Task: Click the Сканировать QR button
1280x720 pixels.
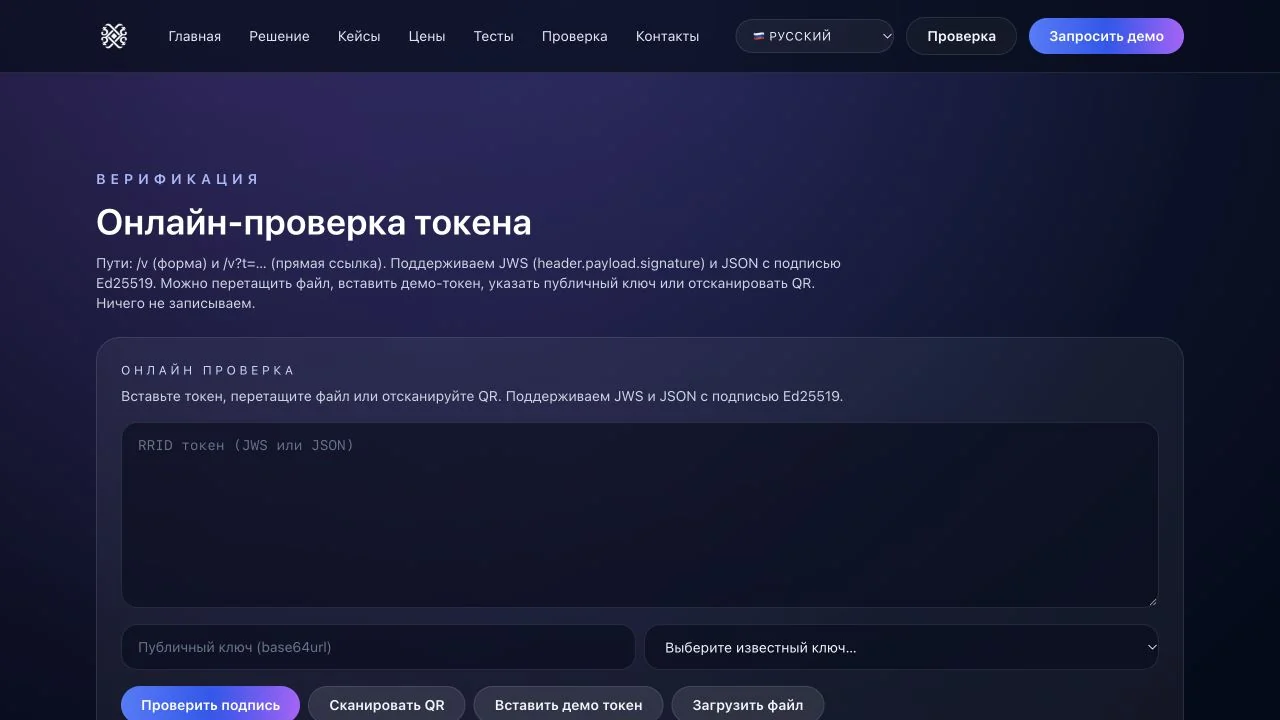Action: click(x=387, y=705)
